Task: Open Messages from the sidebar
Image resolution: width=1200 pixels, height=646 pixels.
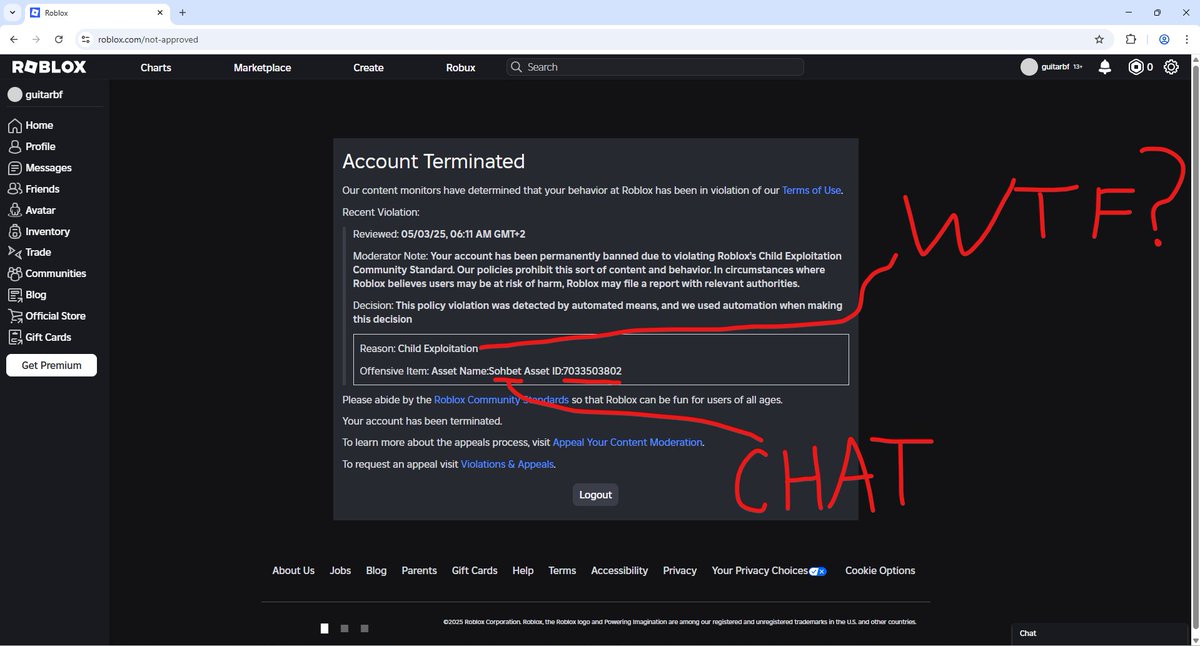Action: [x=40, y=168]
